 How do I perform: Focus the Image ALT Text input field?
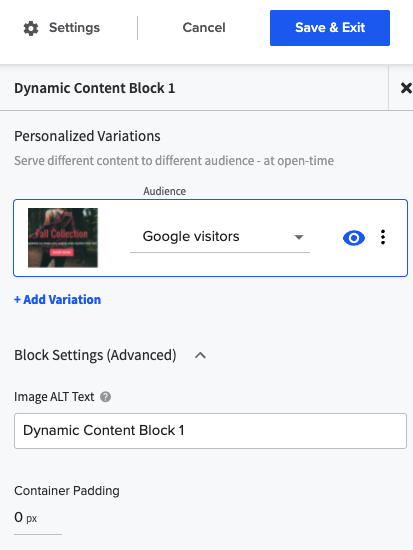pos(211,431)
